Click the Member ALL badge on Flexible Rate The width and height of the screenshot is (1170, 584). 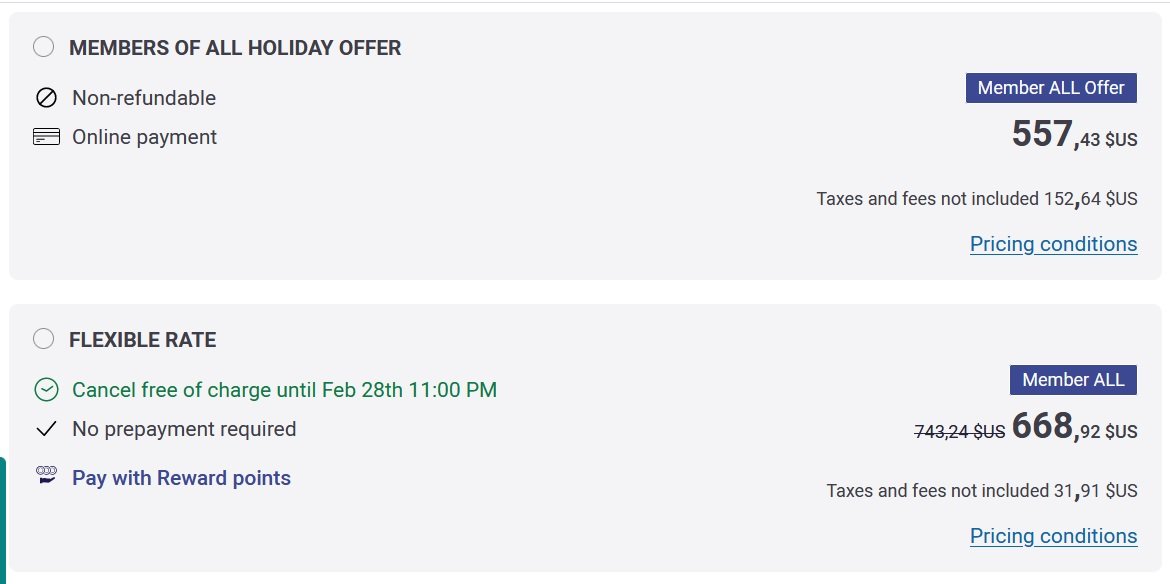(x=1073, y=380)
